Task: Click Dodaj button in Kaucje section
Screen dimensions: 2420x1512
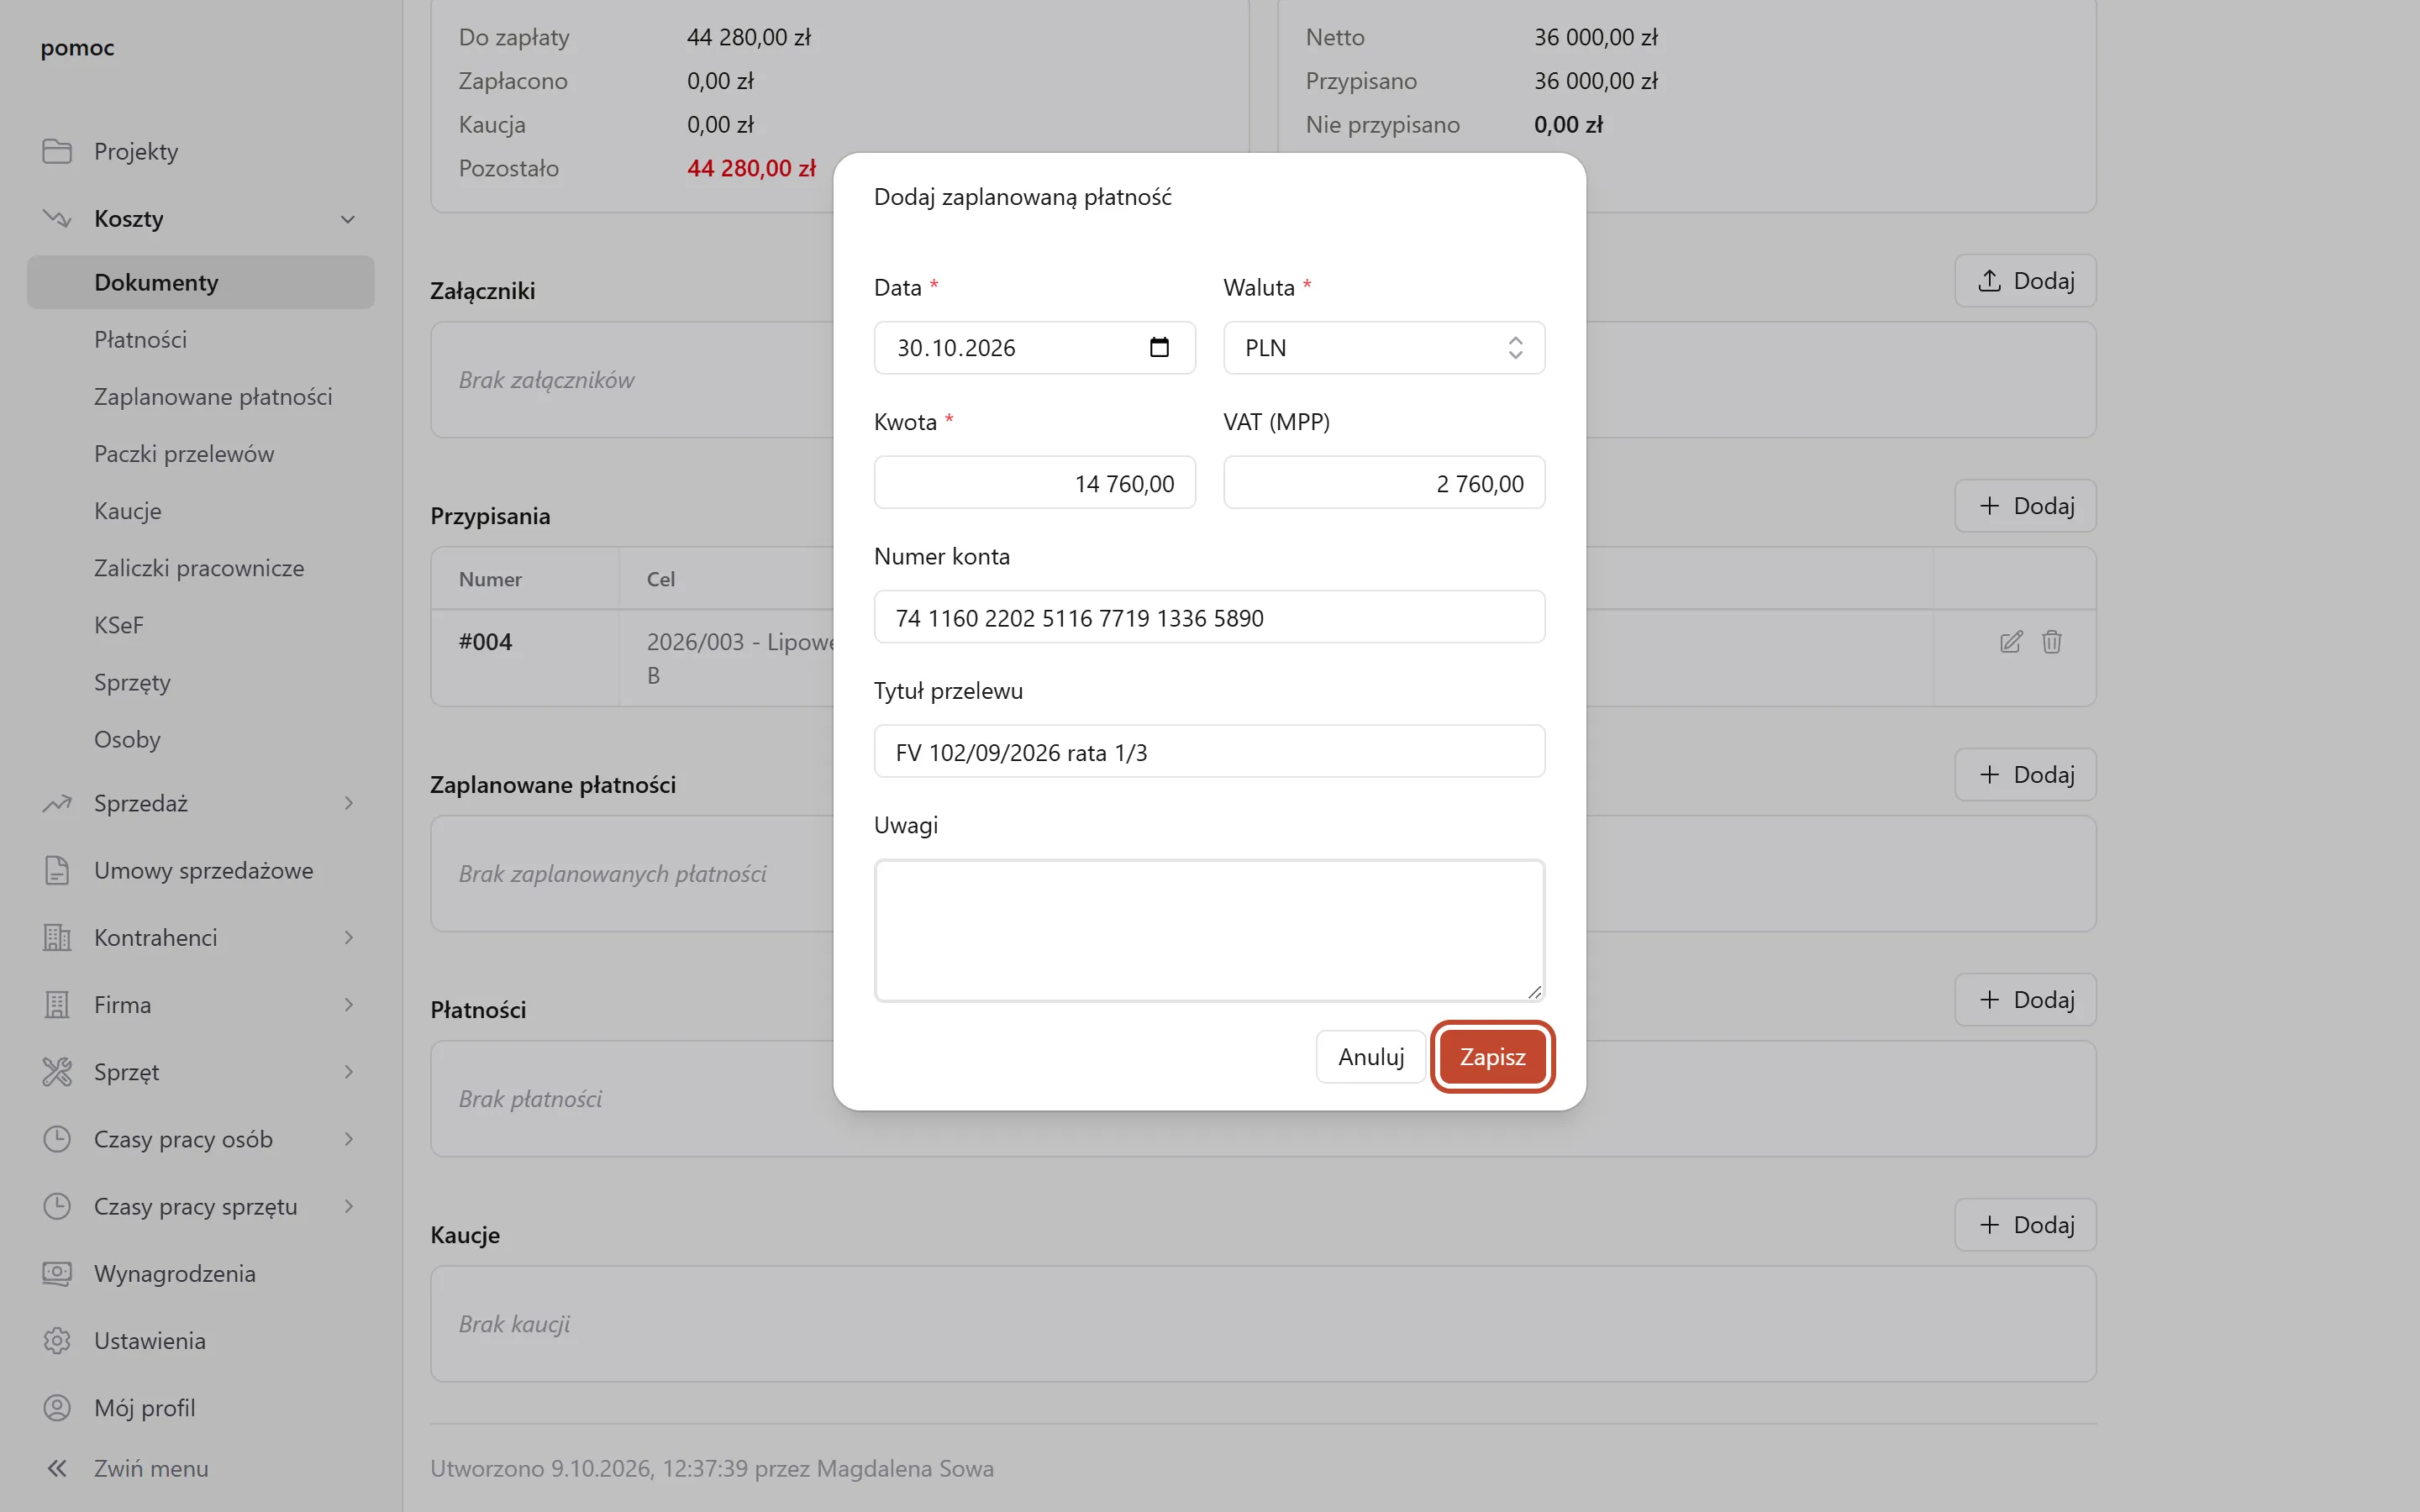Action: click(x=2025, y=1225)
